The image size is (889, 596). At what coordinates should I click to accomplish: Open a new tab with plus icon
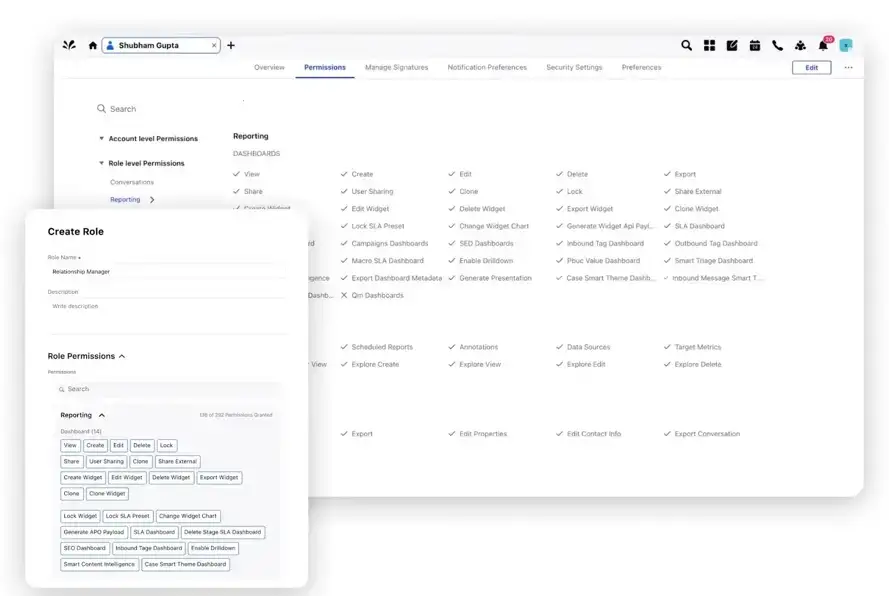coord(231,45)
